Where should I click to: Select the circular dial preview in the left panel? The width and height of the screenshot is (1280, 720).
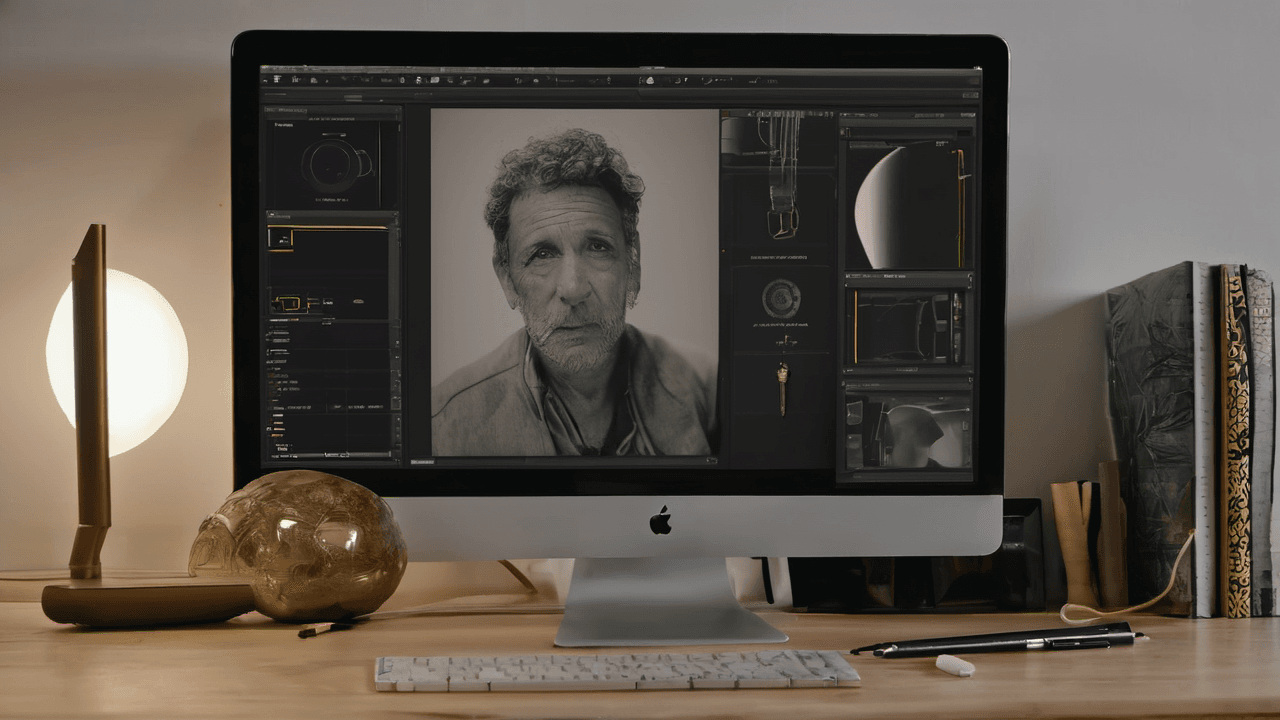coord(335,164)
